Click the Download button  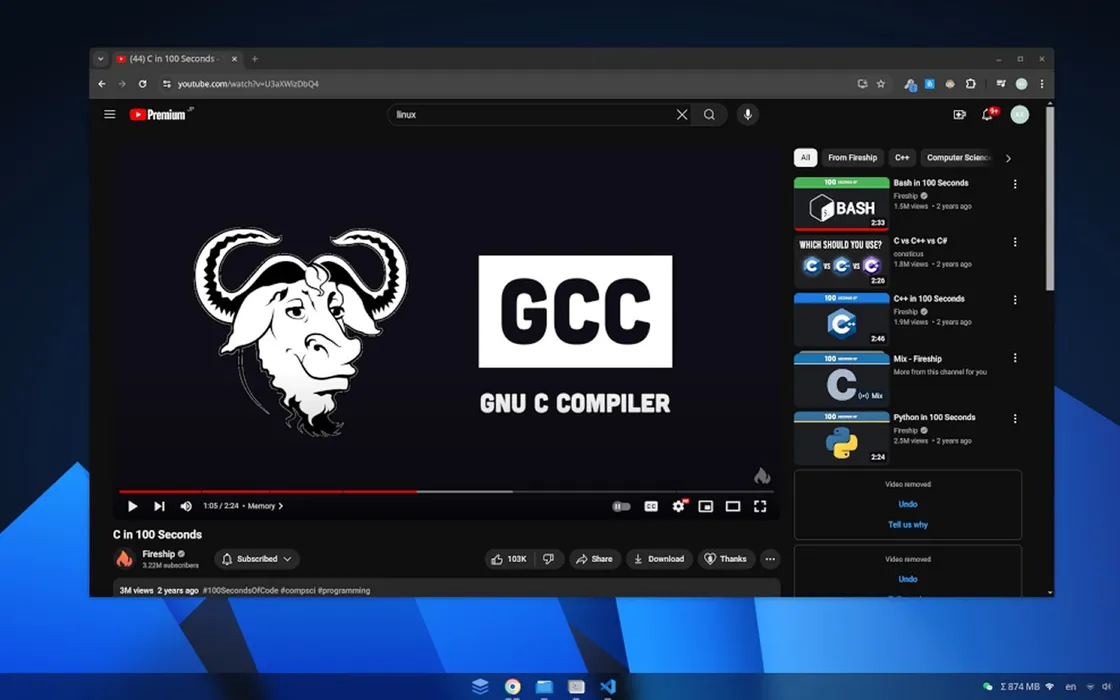[659, 559]
